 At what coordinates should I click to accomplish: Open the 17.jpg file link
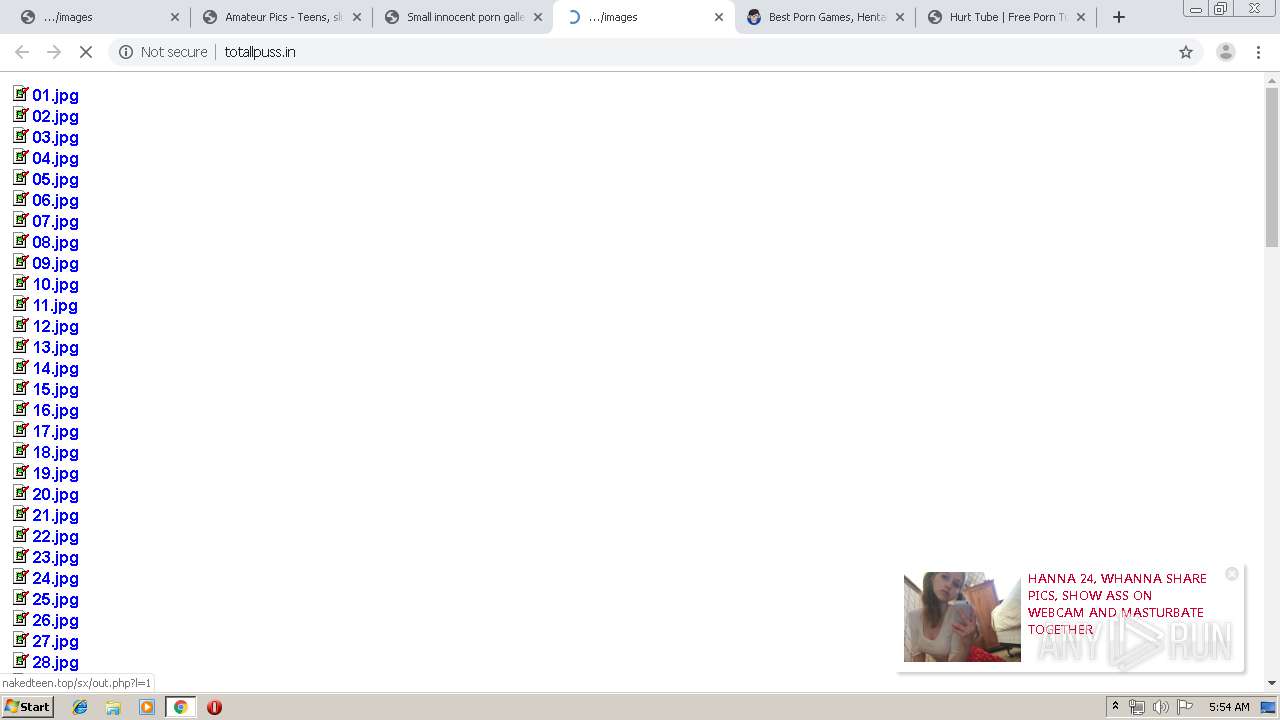[55, 432]
